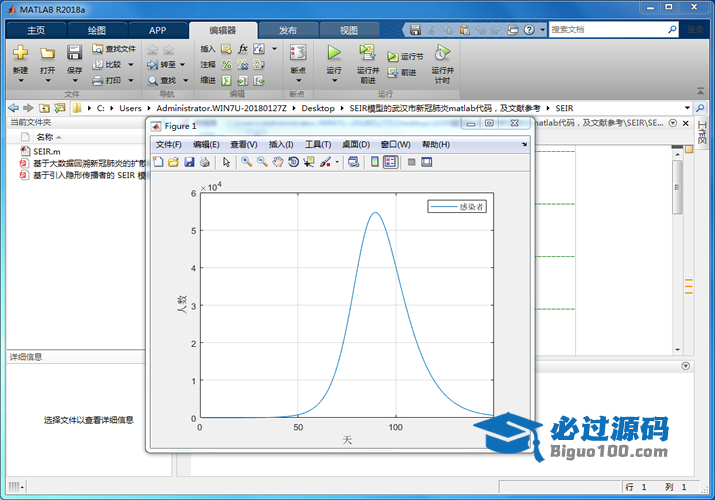Click the 运行并计时 icon
This screenshot has height=500, width=715.
click(x=442, y=52)
